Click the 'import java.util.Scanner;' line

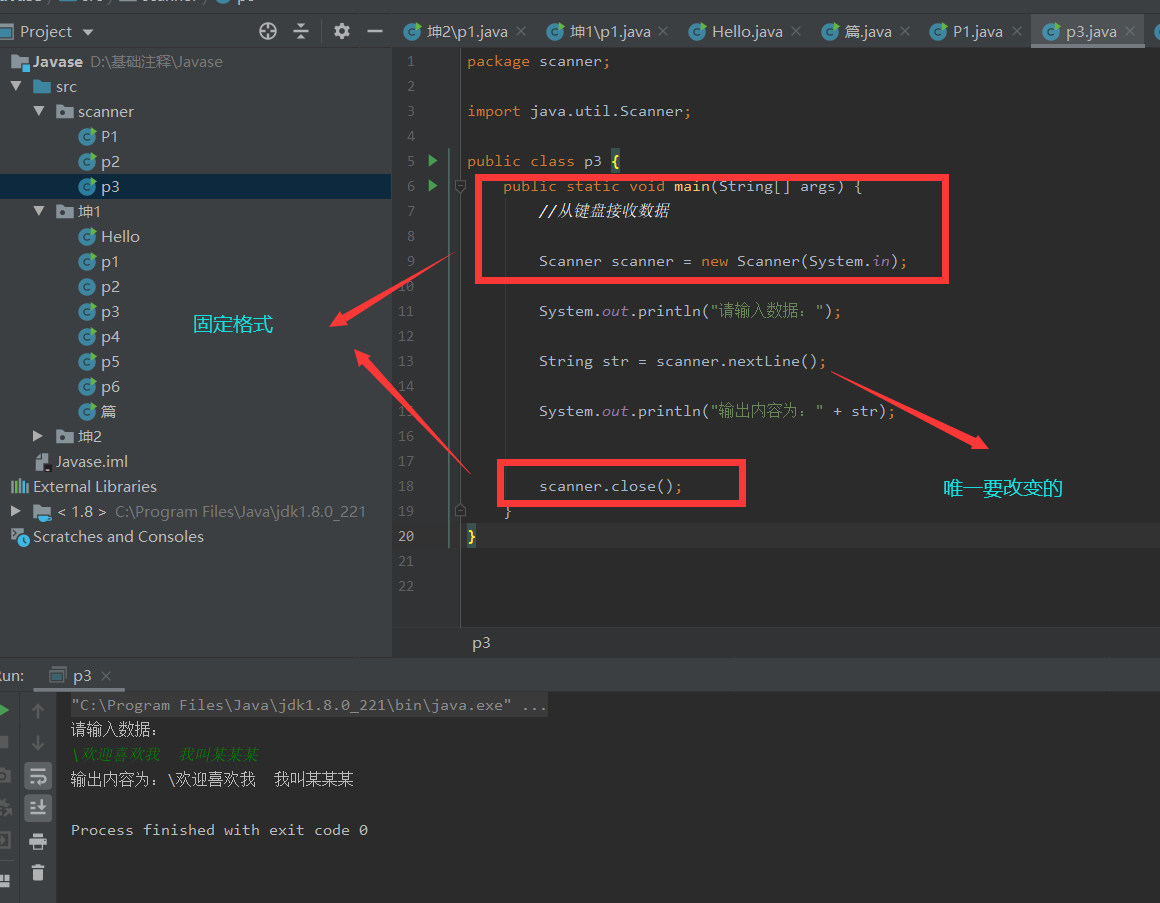[579, 111]
